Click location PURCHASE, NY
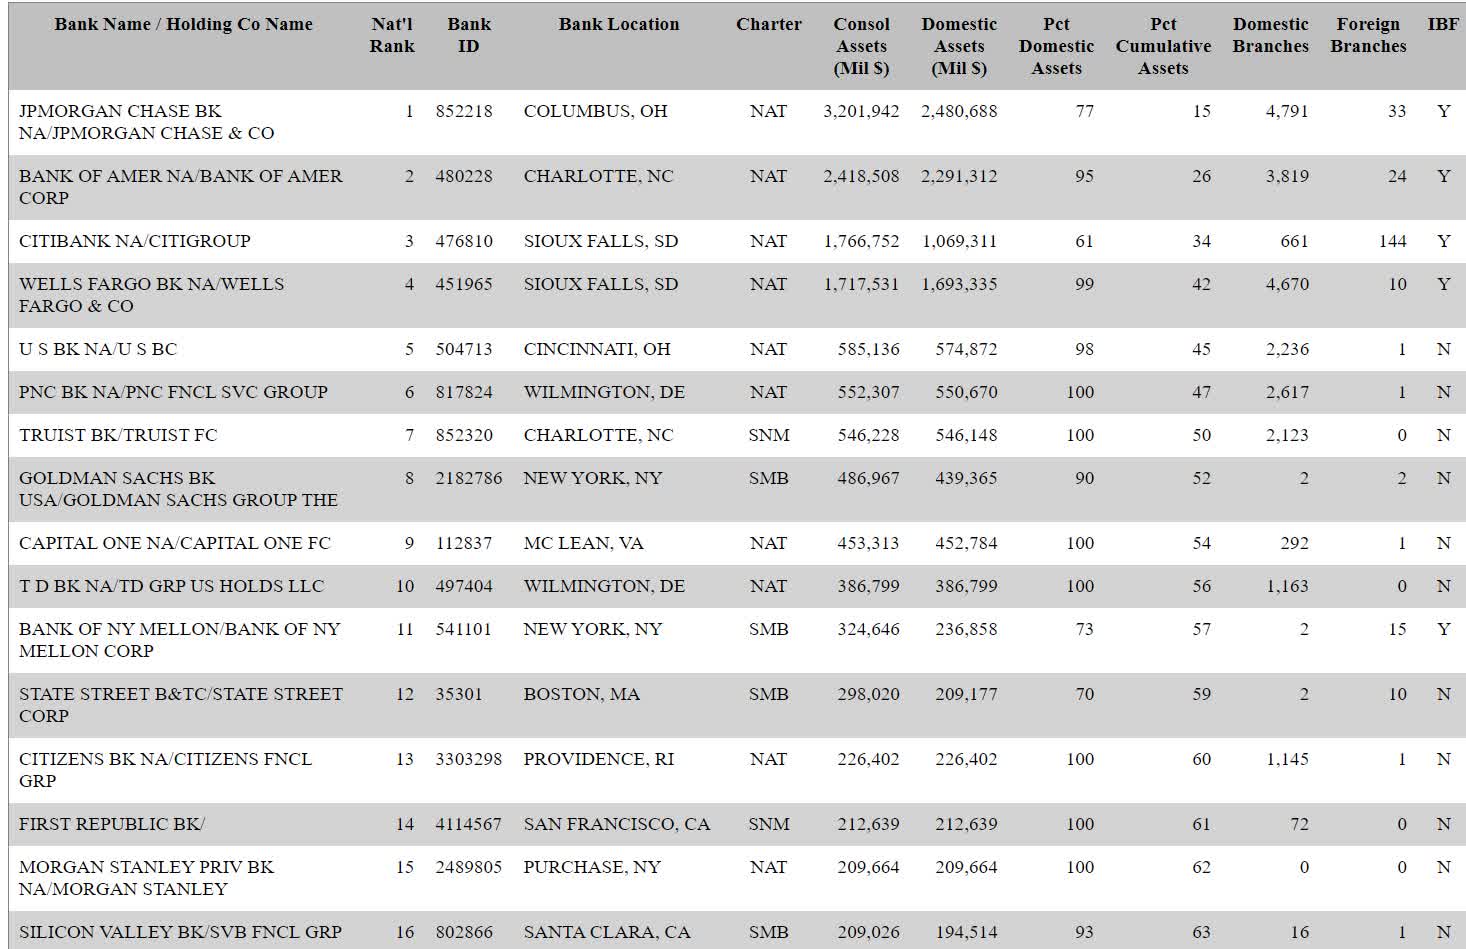Image resolution: width=1466 pixels, height=949 pixels. click(x=592, y=867)
